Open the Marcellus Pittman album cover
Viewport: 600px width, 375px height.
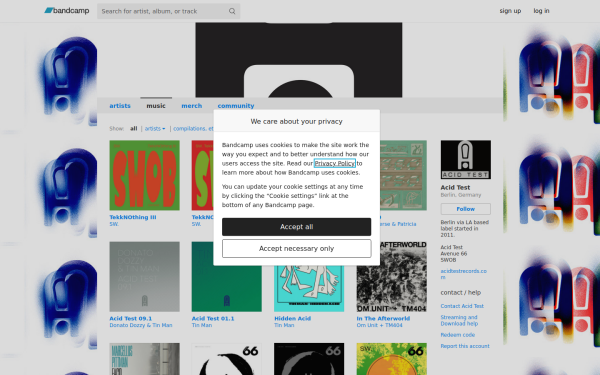(144, 359)
